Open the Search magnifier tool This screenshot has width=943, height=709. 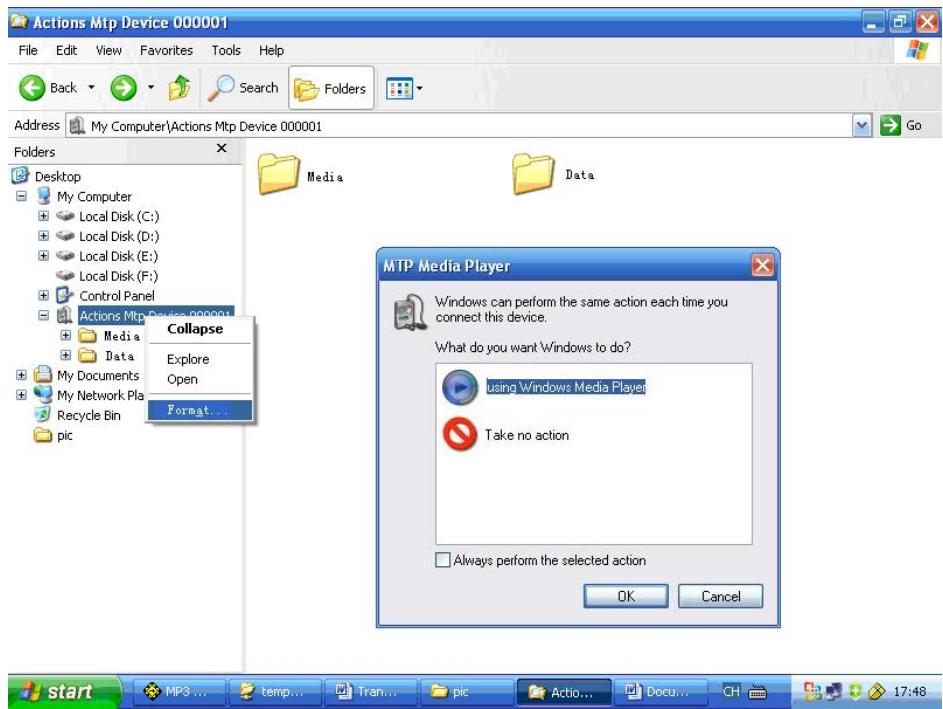pyautogui.click(x=223, y=88)
